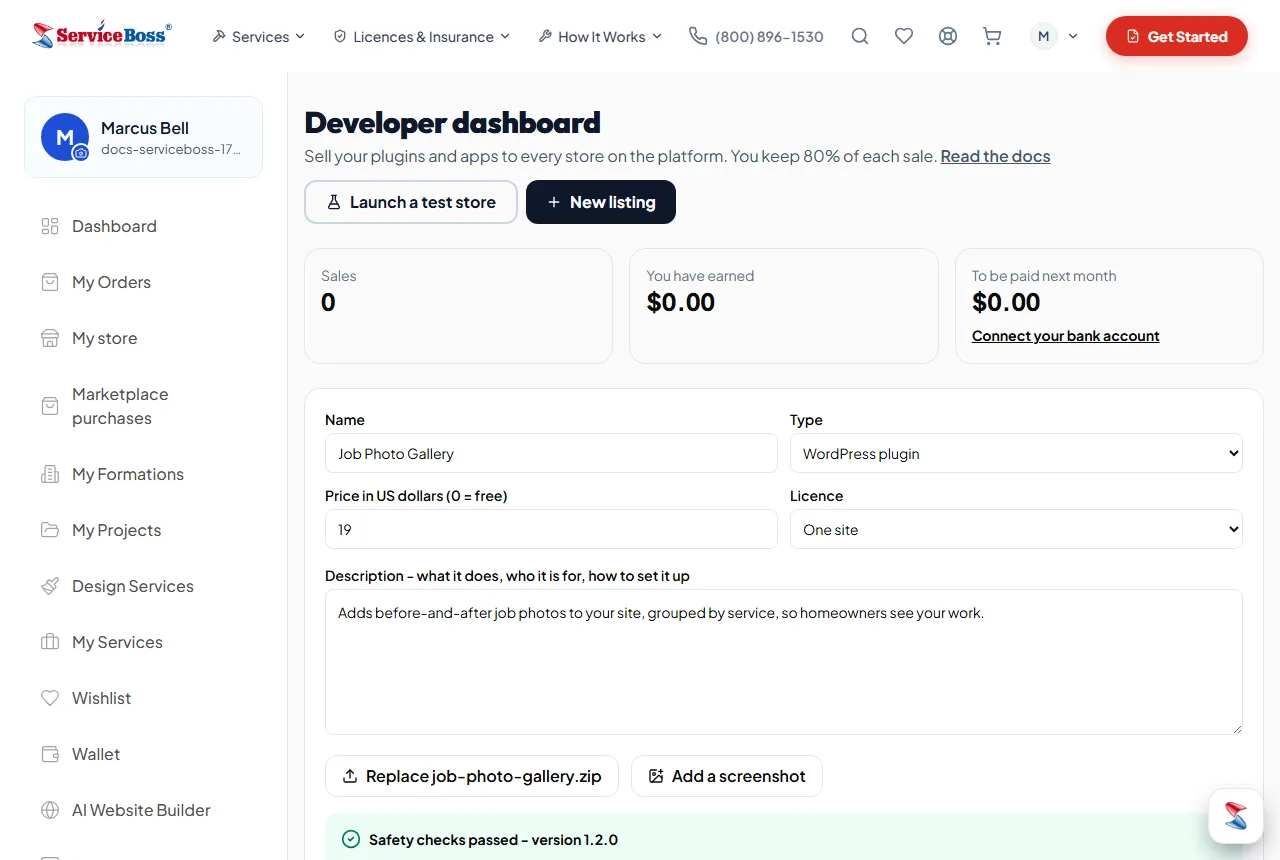This screenshot has height=860, width=1280.
Task: Open the user account M dropdown
Action: tap(1055, 36)
